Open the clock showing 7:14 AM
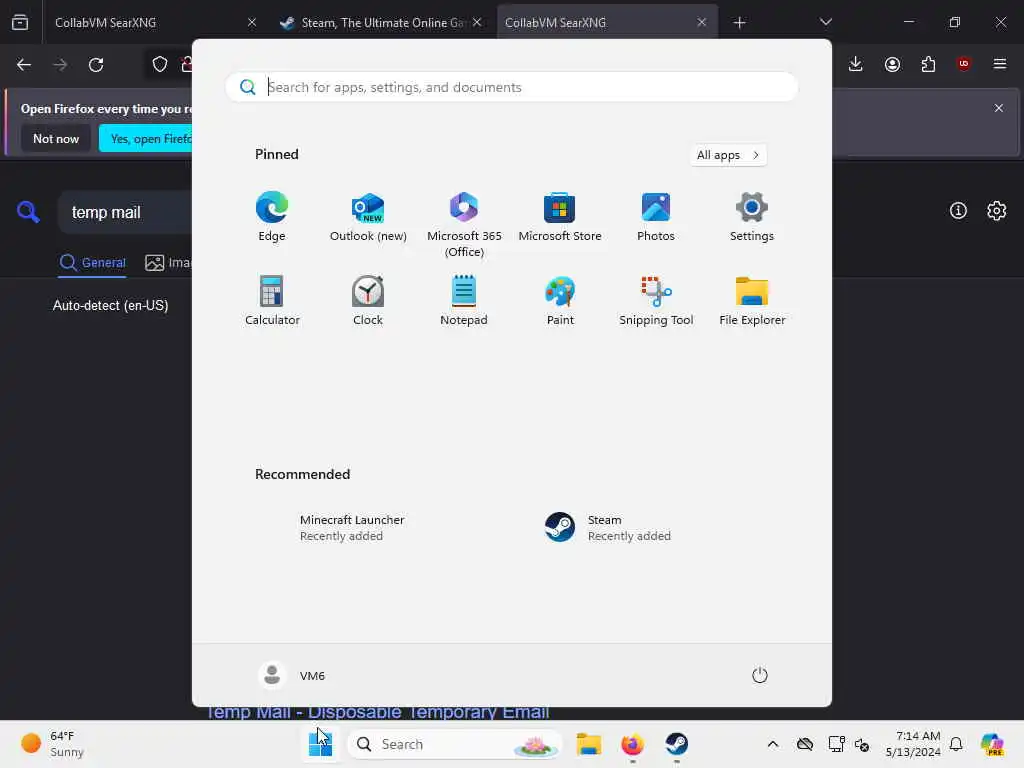 [x=913, y=744]
